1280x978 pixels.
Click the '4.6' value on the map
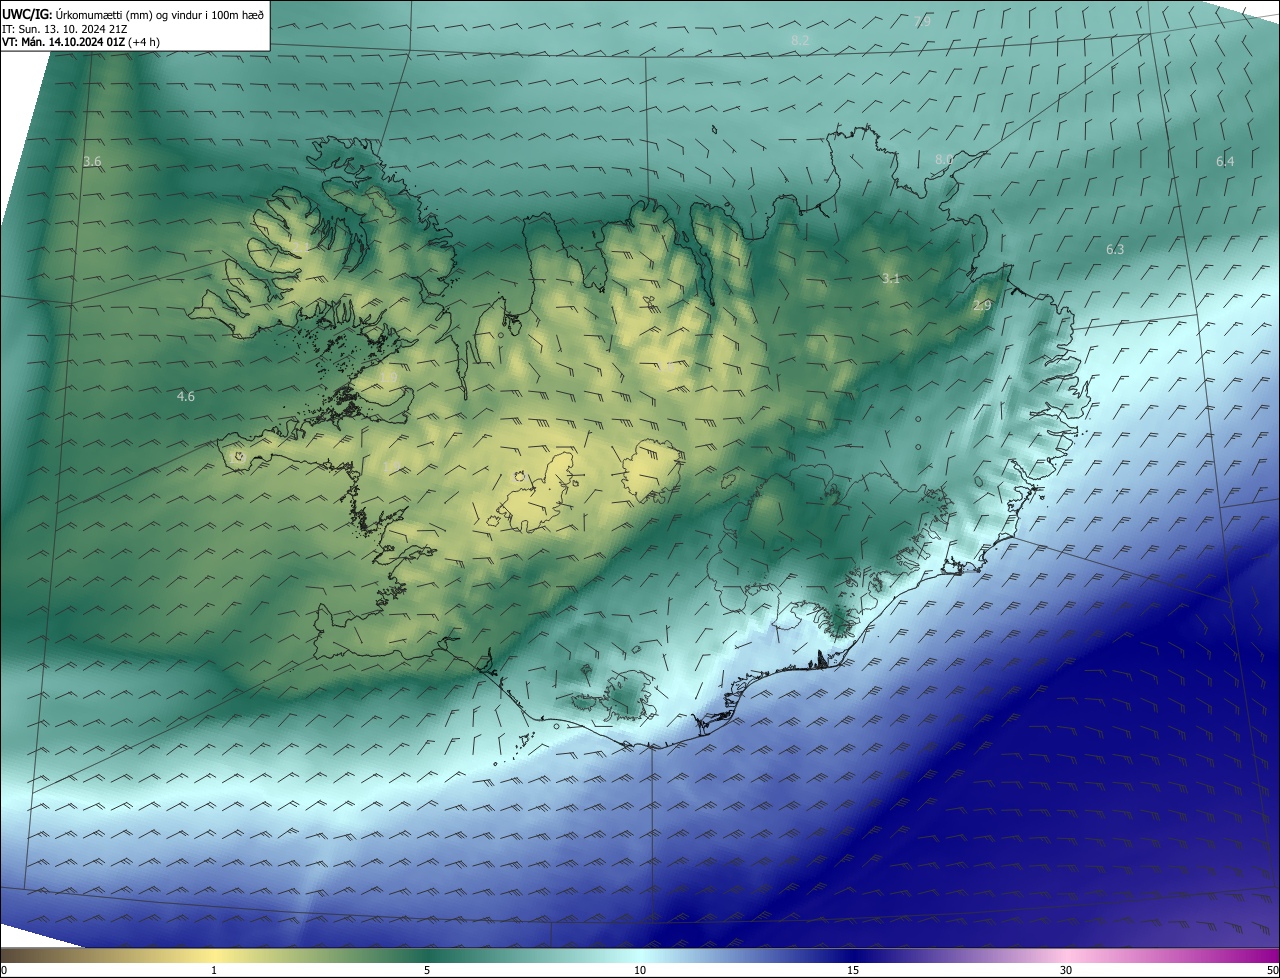(x=185, y=397)
